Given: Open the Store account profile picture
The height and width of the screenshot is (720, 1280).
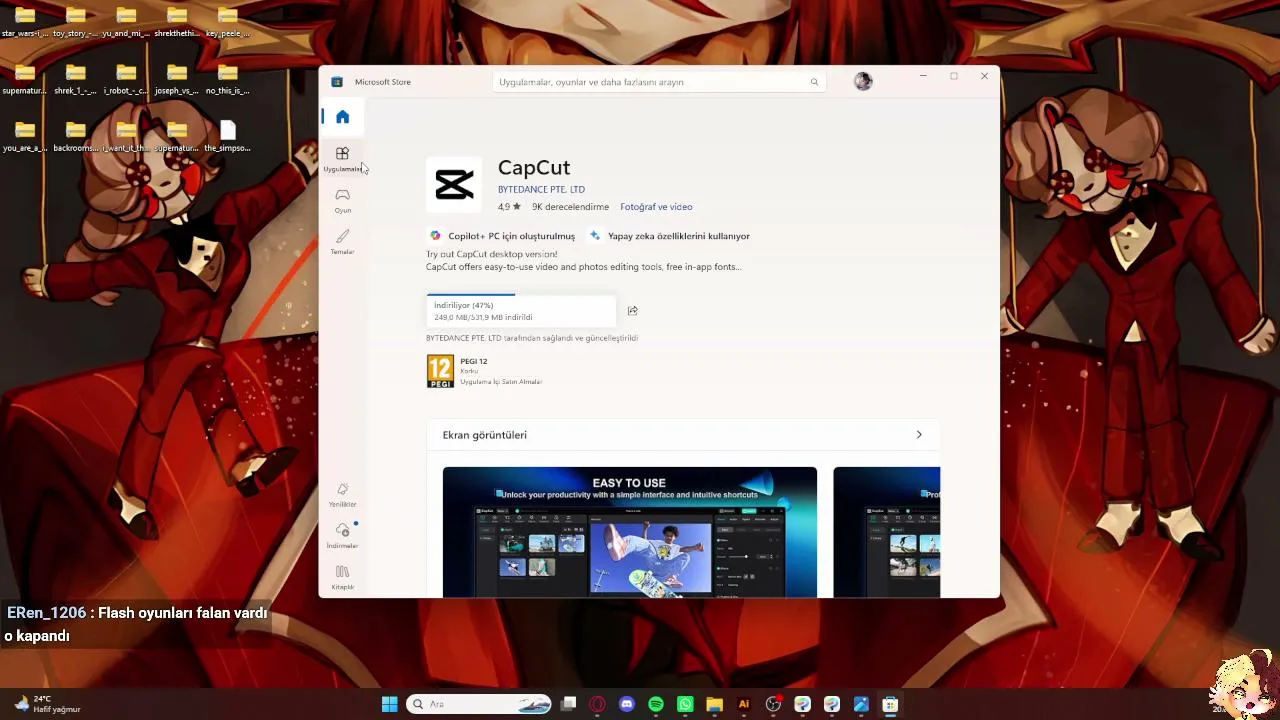Looking at the screenshot, I should point(863,82).
